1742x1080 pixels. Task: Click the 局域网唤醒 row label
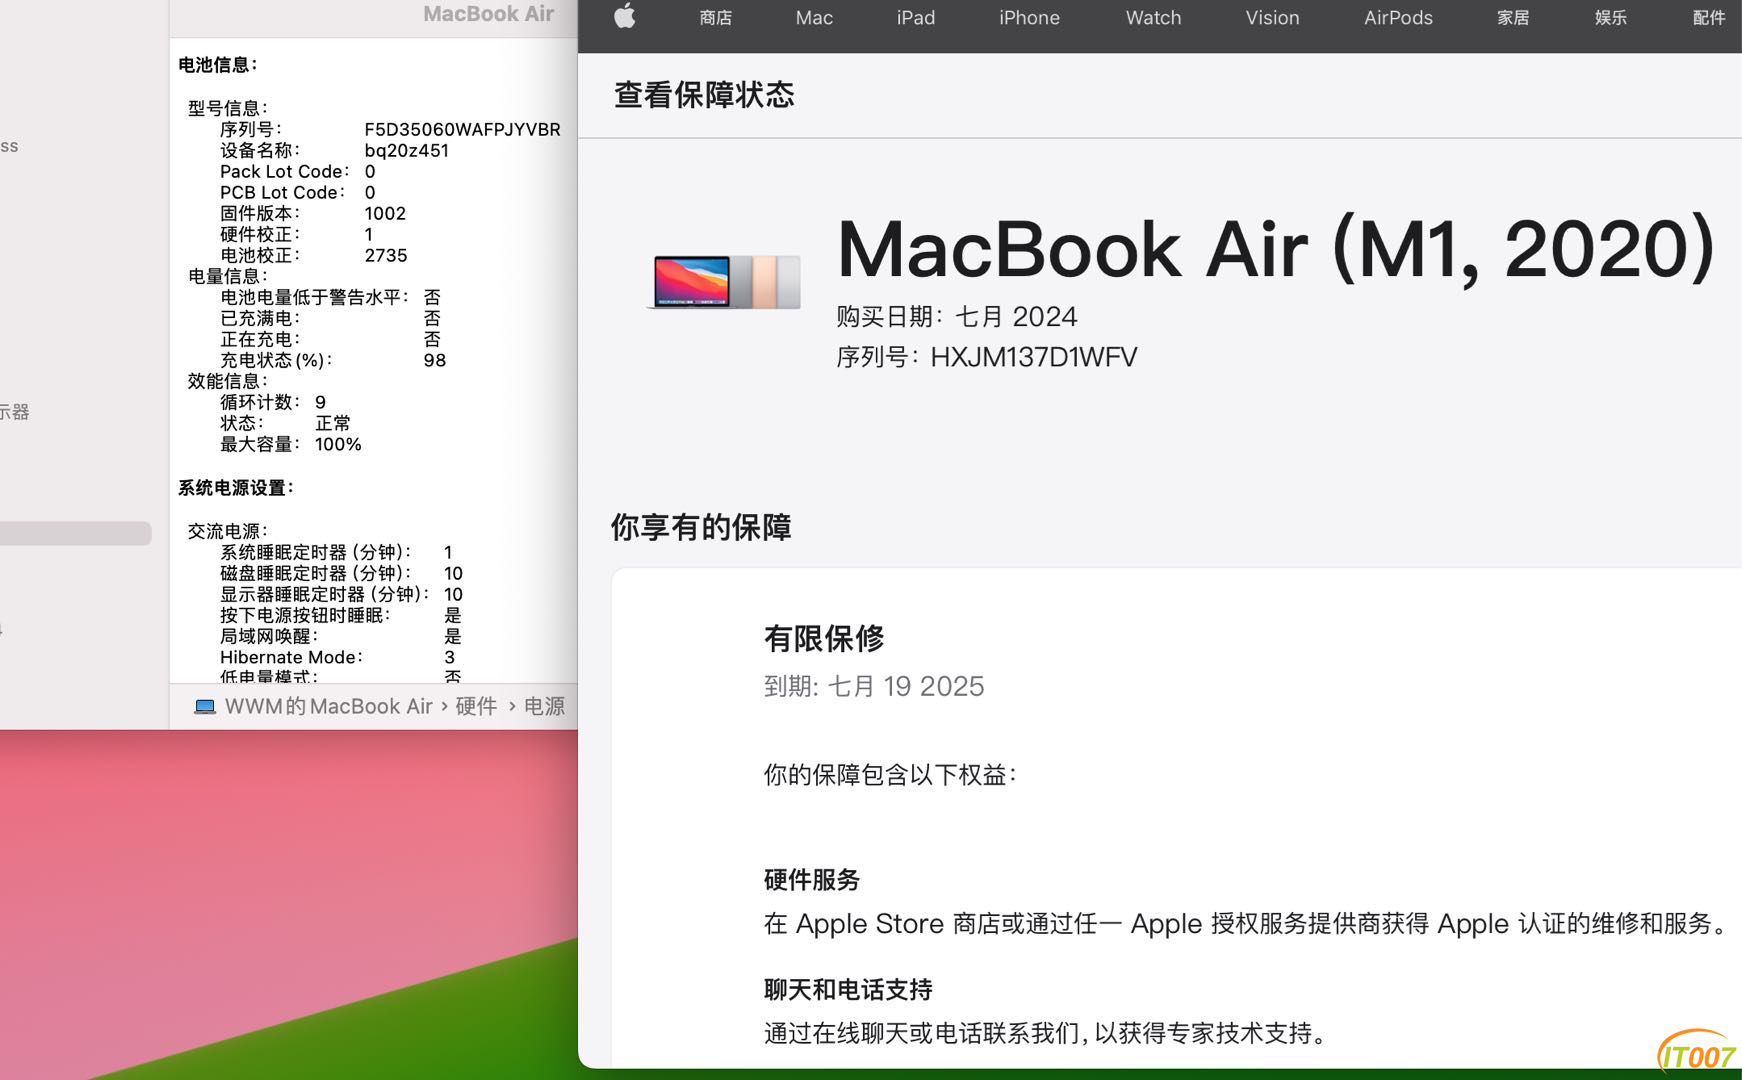tap(269, 636)
